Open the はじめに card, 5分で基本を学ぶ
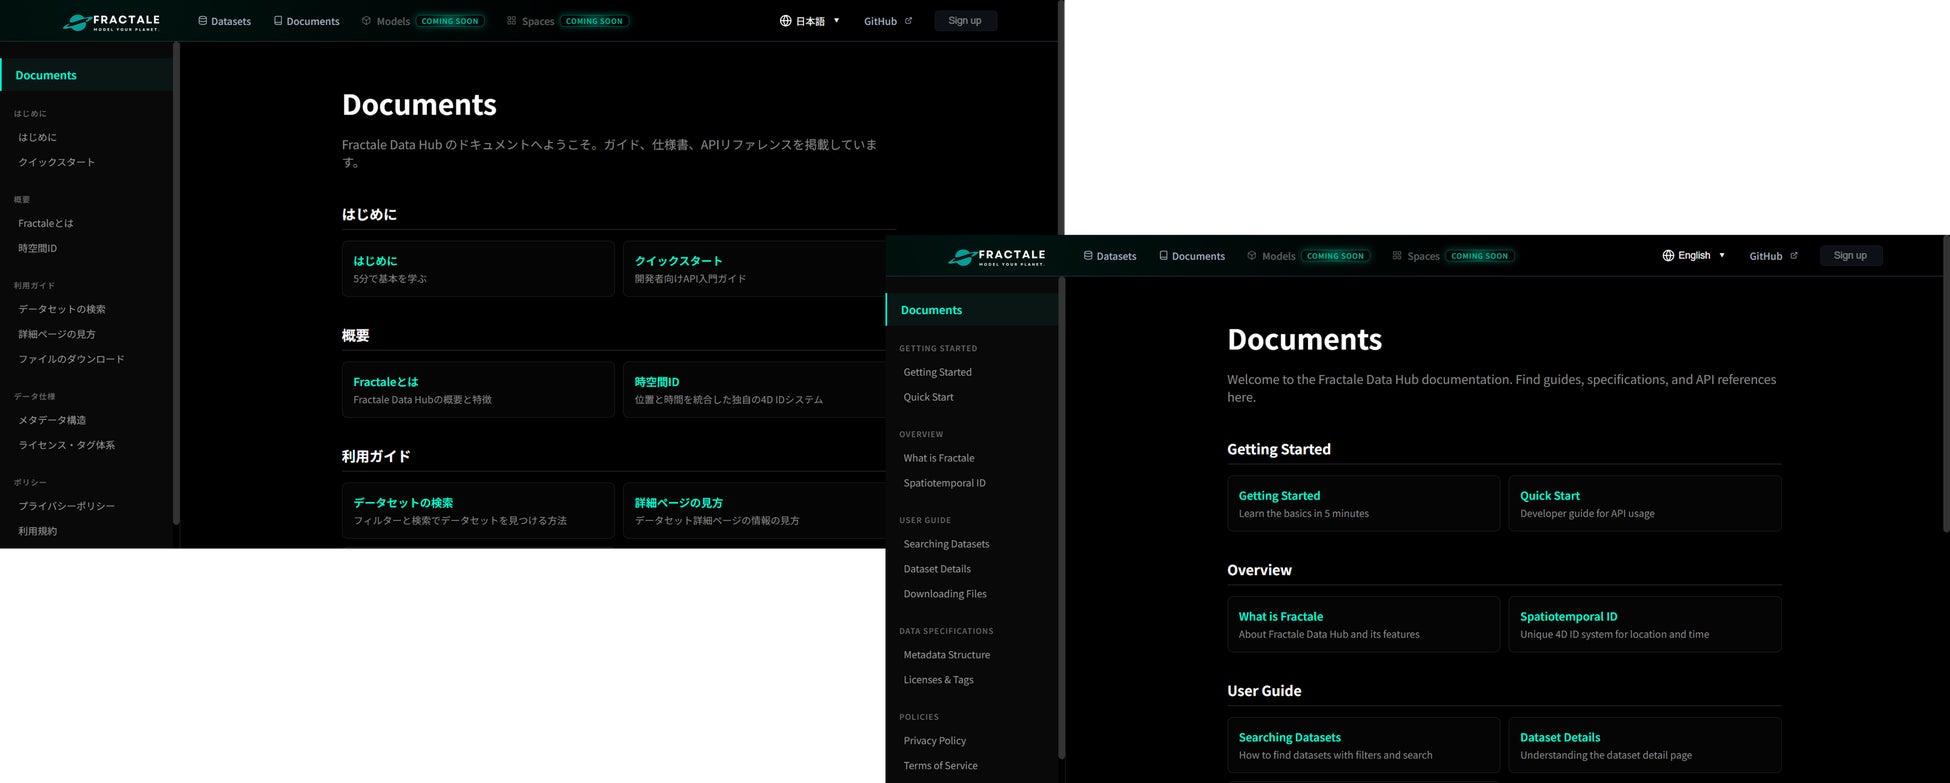The image size is (1950, 783). click(x=478, y=269)
